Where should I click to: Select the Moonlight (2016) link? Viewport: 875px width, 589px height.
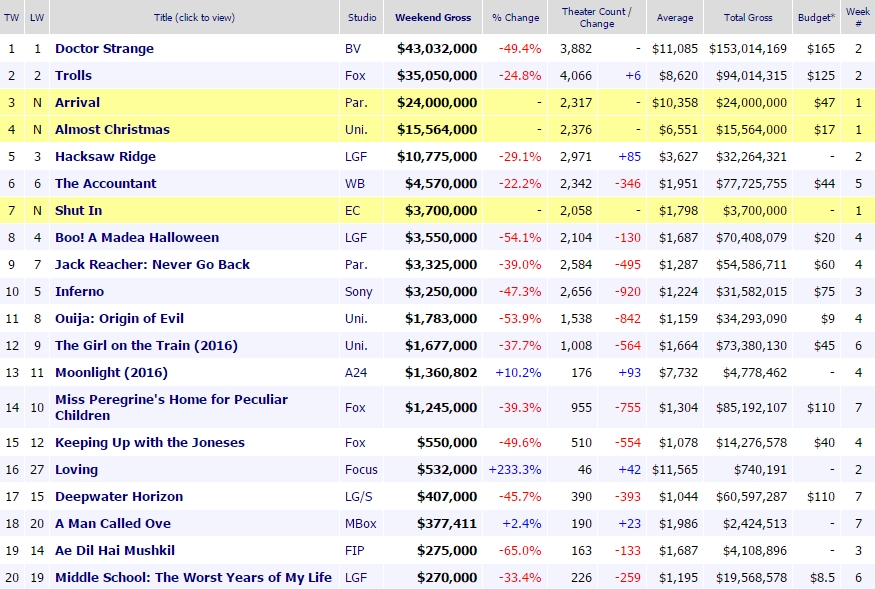pos(111,372)
